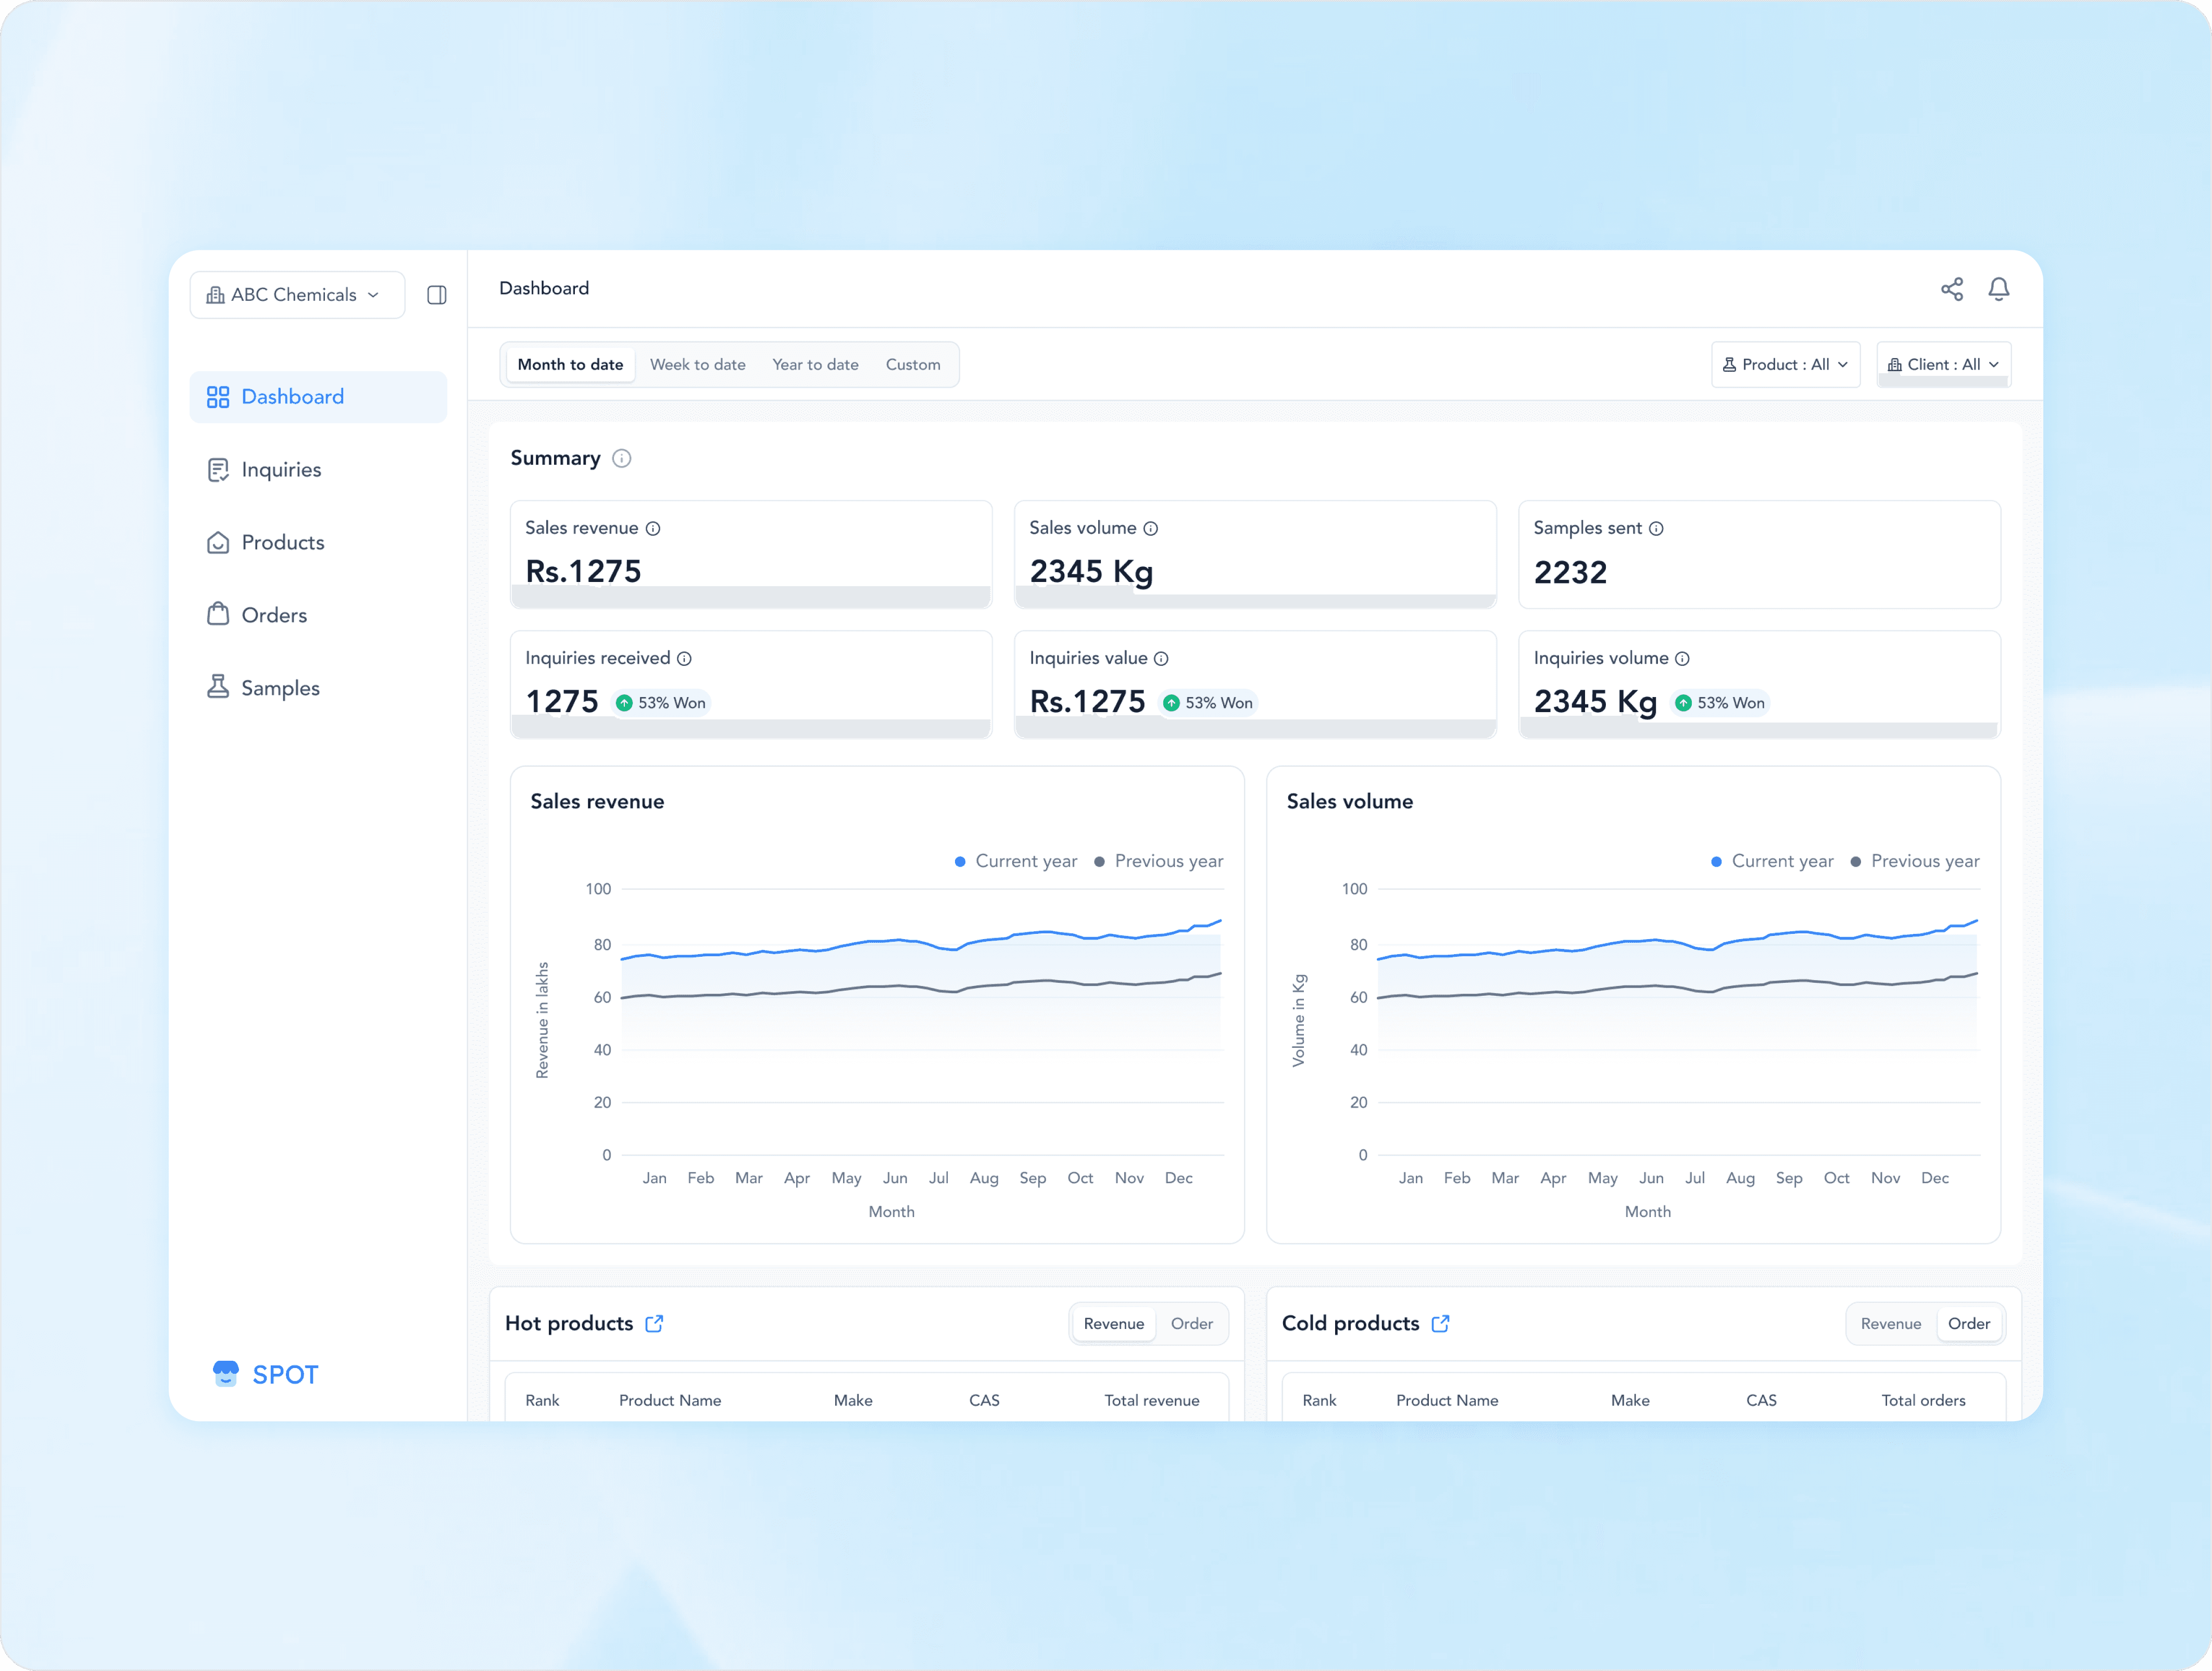Switch Hot products to Order view
This screenshot has width=2212, height=1671.
coord(1191,1323)
